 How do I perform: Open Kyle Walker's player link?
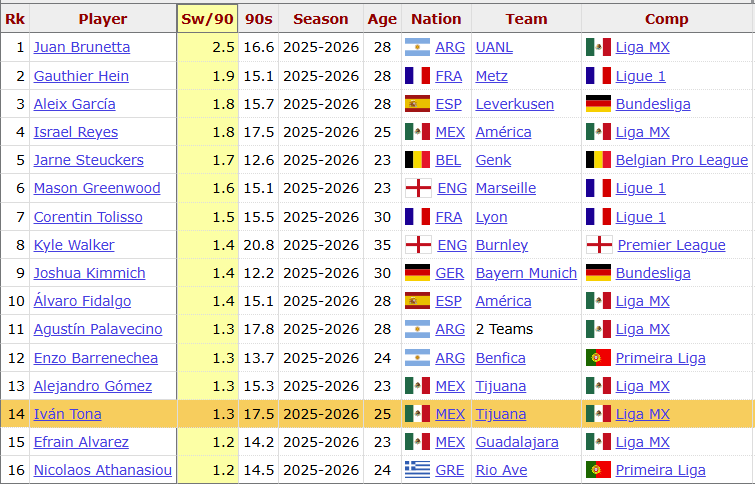click(x=74, y=245)
